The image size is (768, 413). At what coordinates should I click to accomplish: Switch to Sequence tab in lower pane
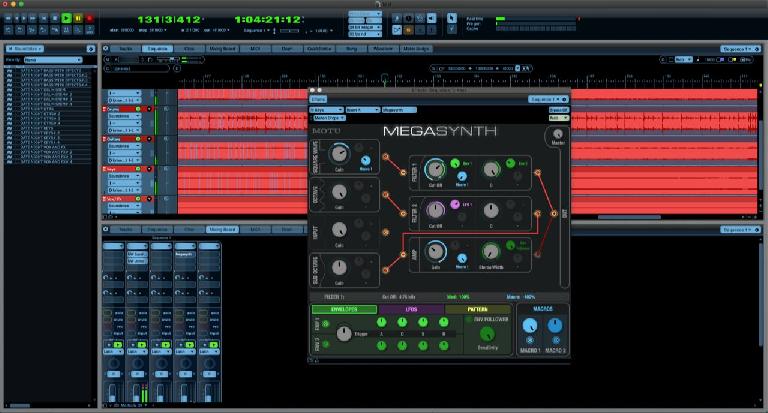158,229
